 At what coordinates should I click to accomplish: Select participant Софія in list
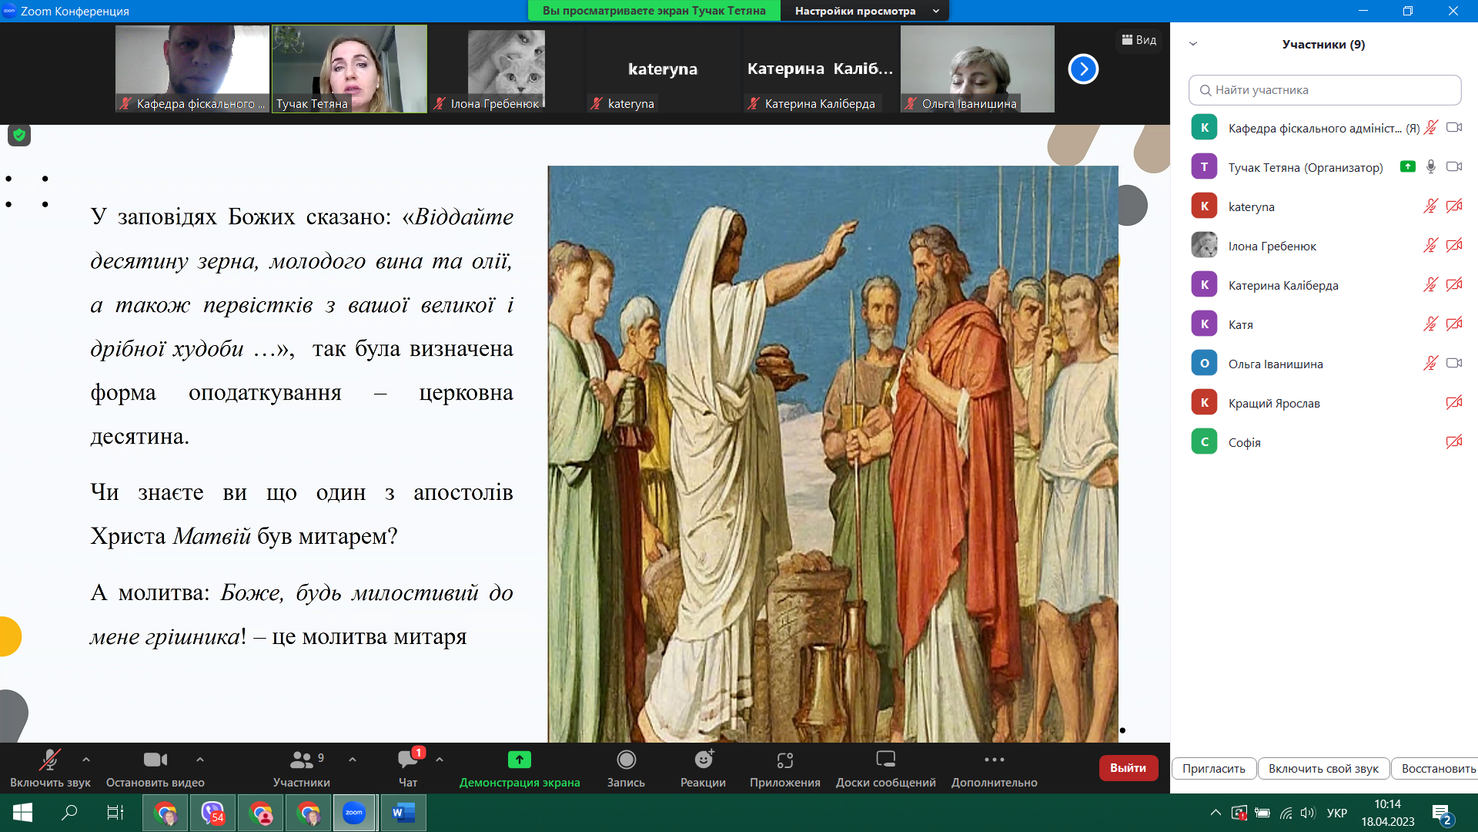(1325, 442)
